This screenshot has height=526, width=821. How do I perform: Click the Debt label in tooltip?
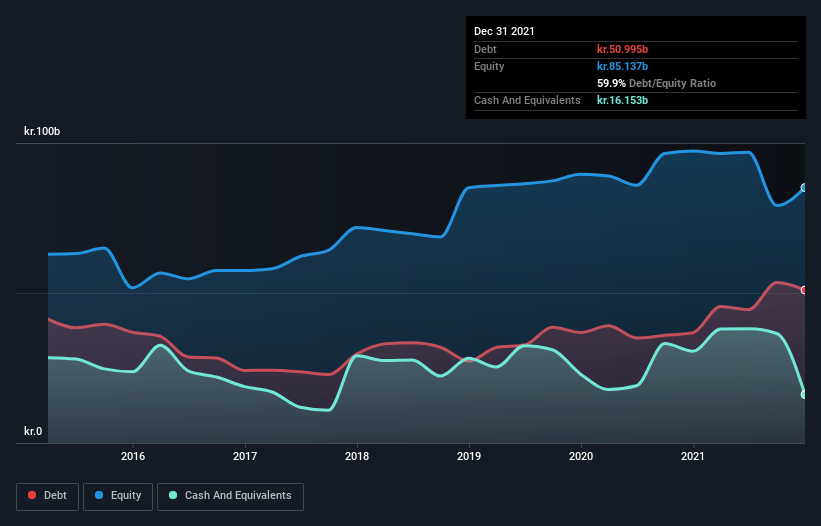pyautogui.click(x=485, y=49)
